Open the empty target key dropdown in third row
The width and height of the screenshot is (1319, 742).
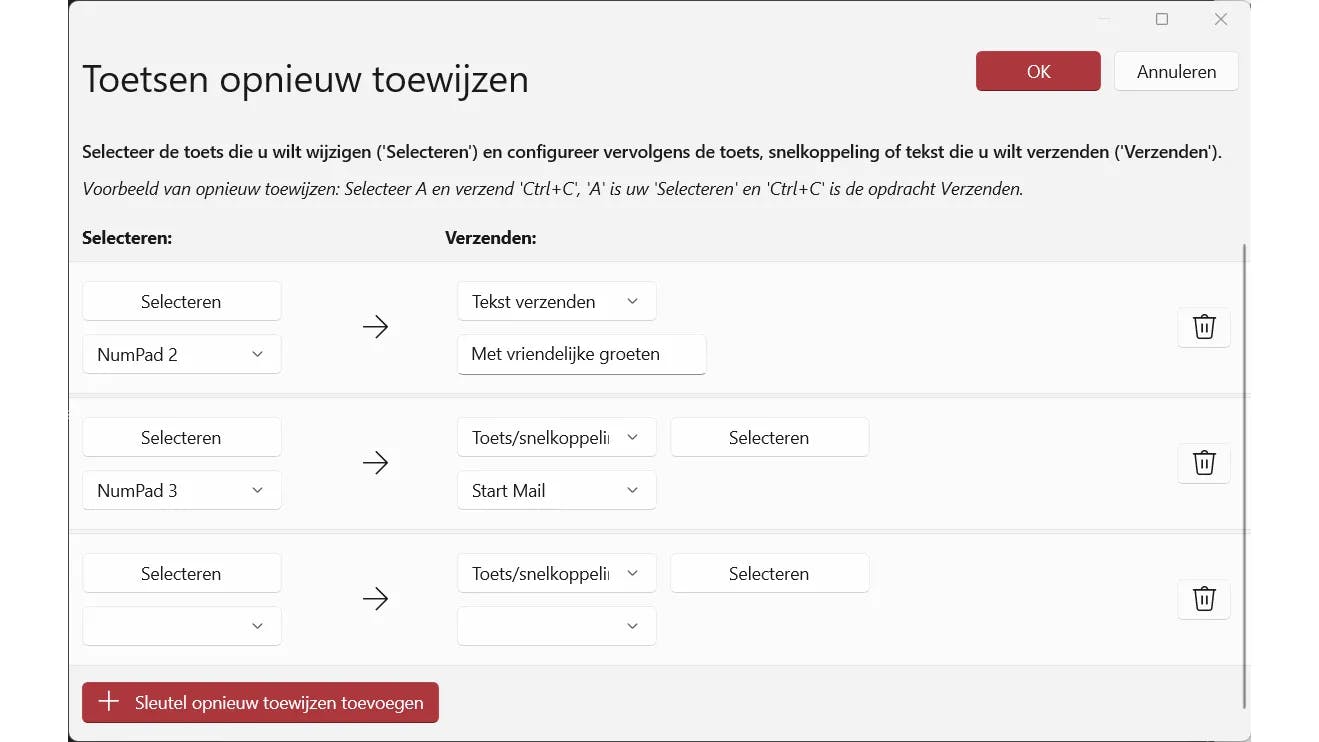pyautogui.click(x=556, y=626)
